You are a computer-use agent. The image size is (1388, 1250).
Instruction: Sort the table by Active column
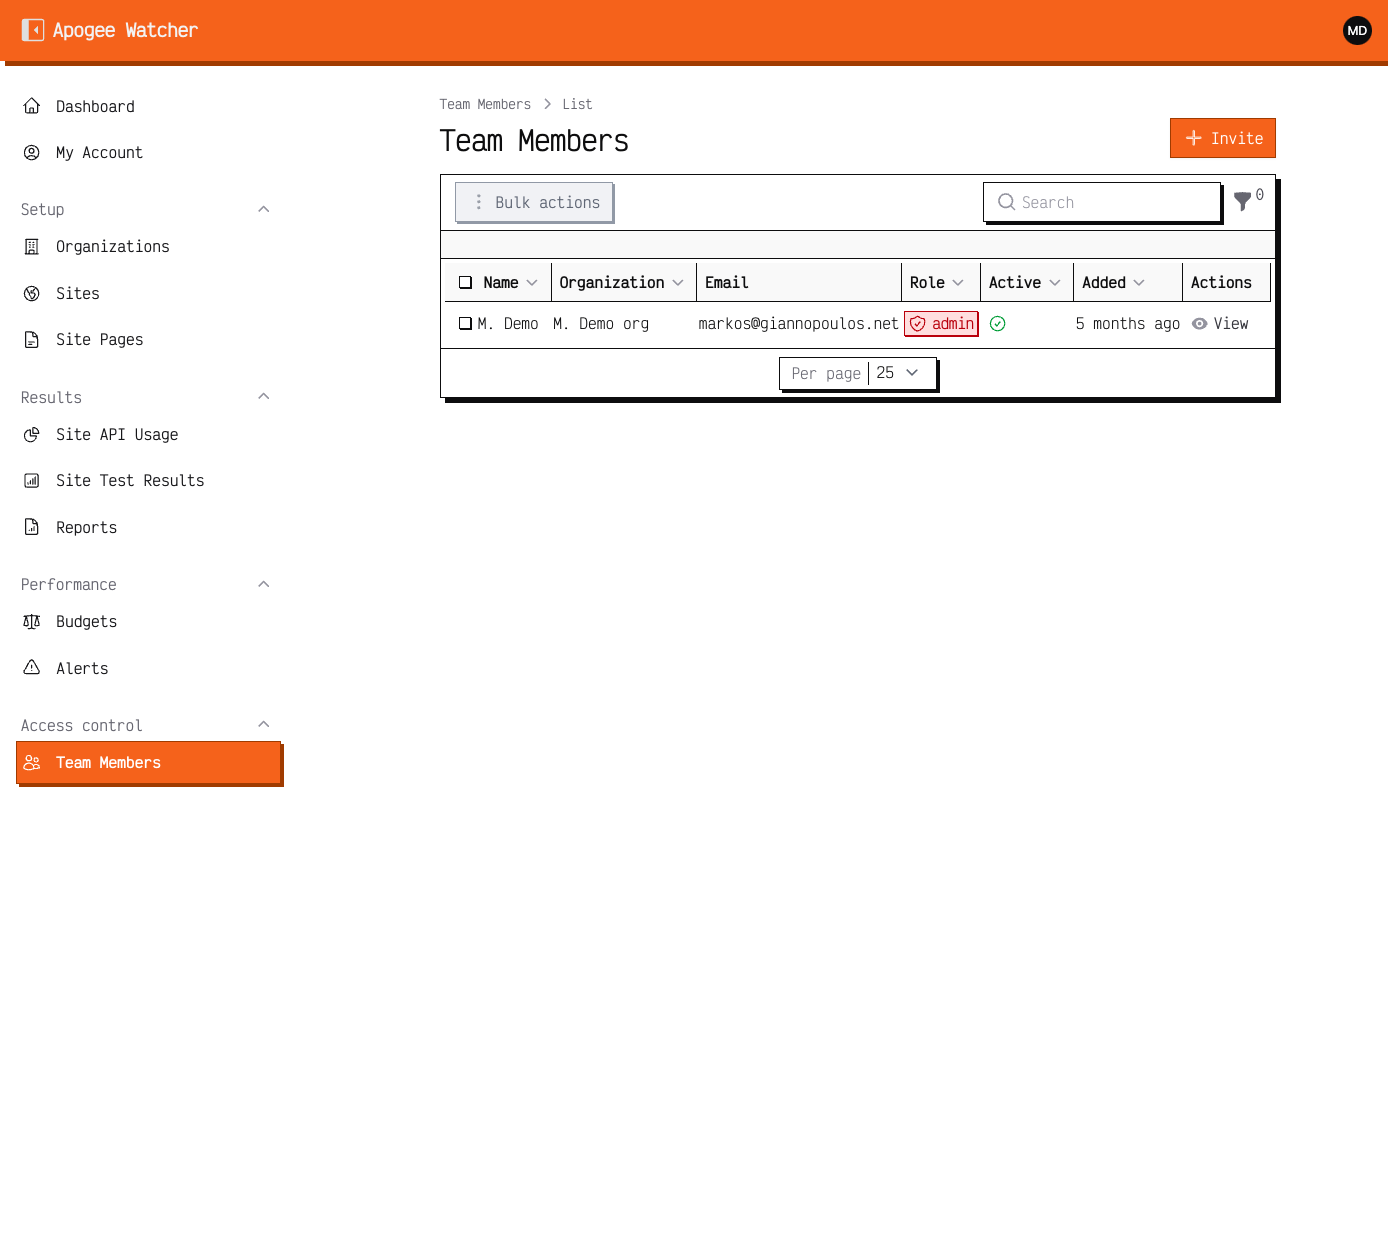(1025, 283)
